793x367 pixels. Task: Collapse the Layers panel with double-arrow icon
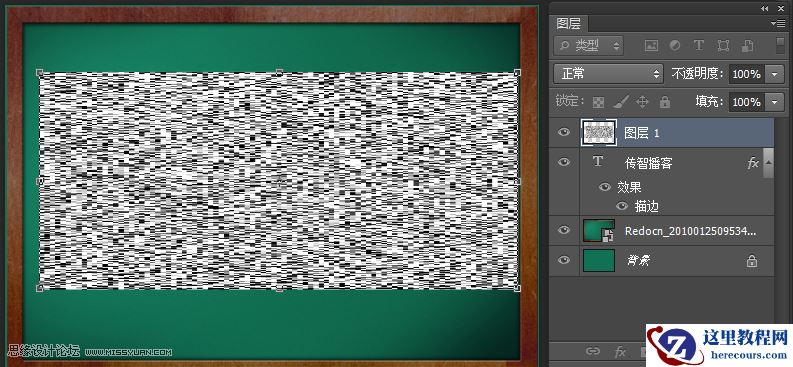coord(765,8)
